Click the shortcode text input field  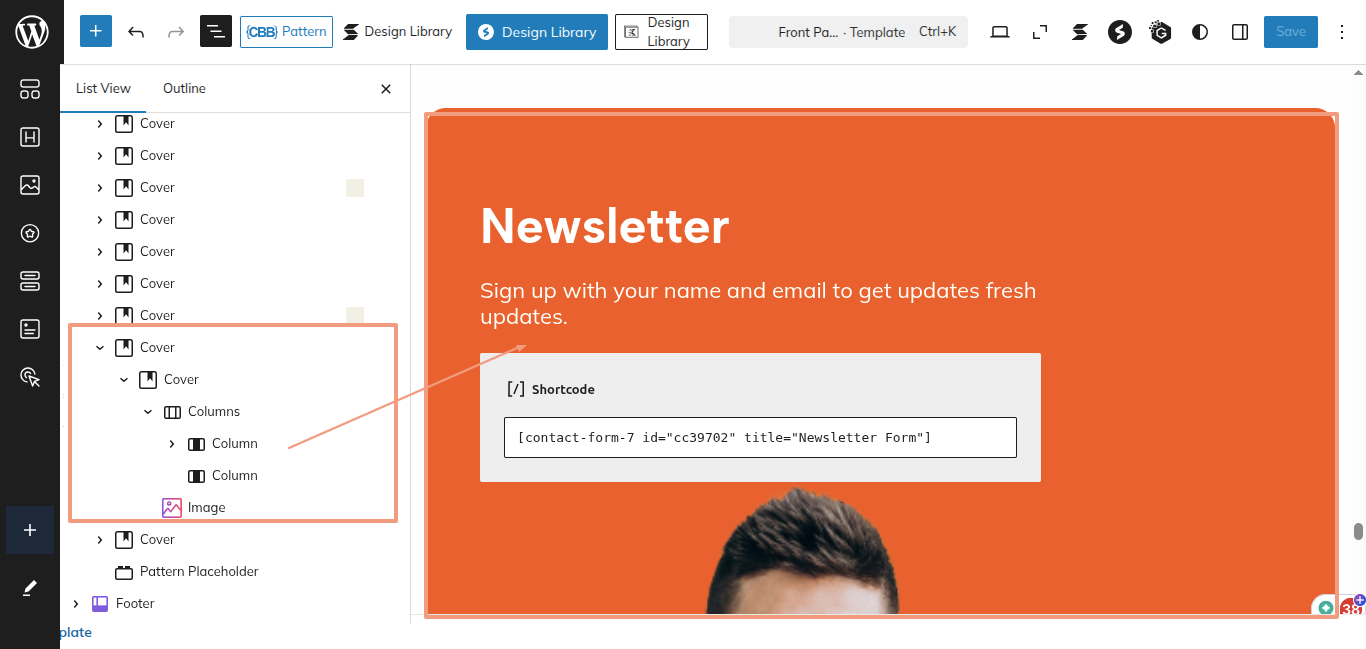(760, 438)
